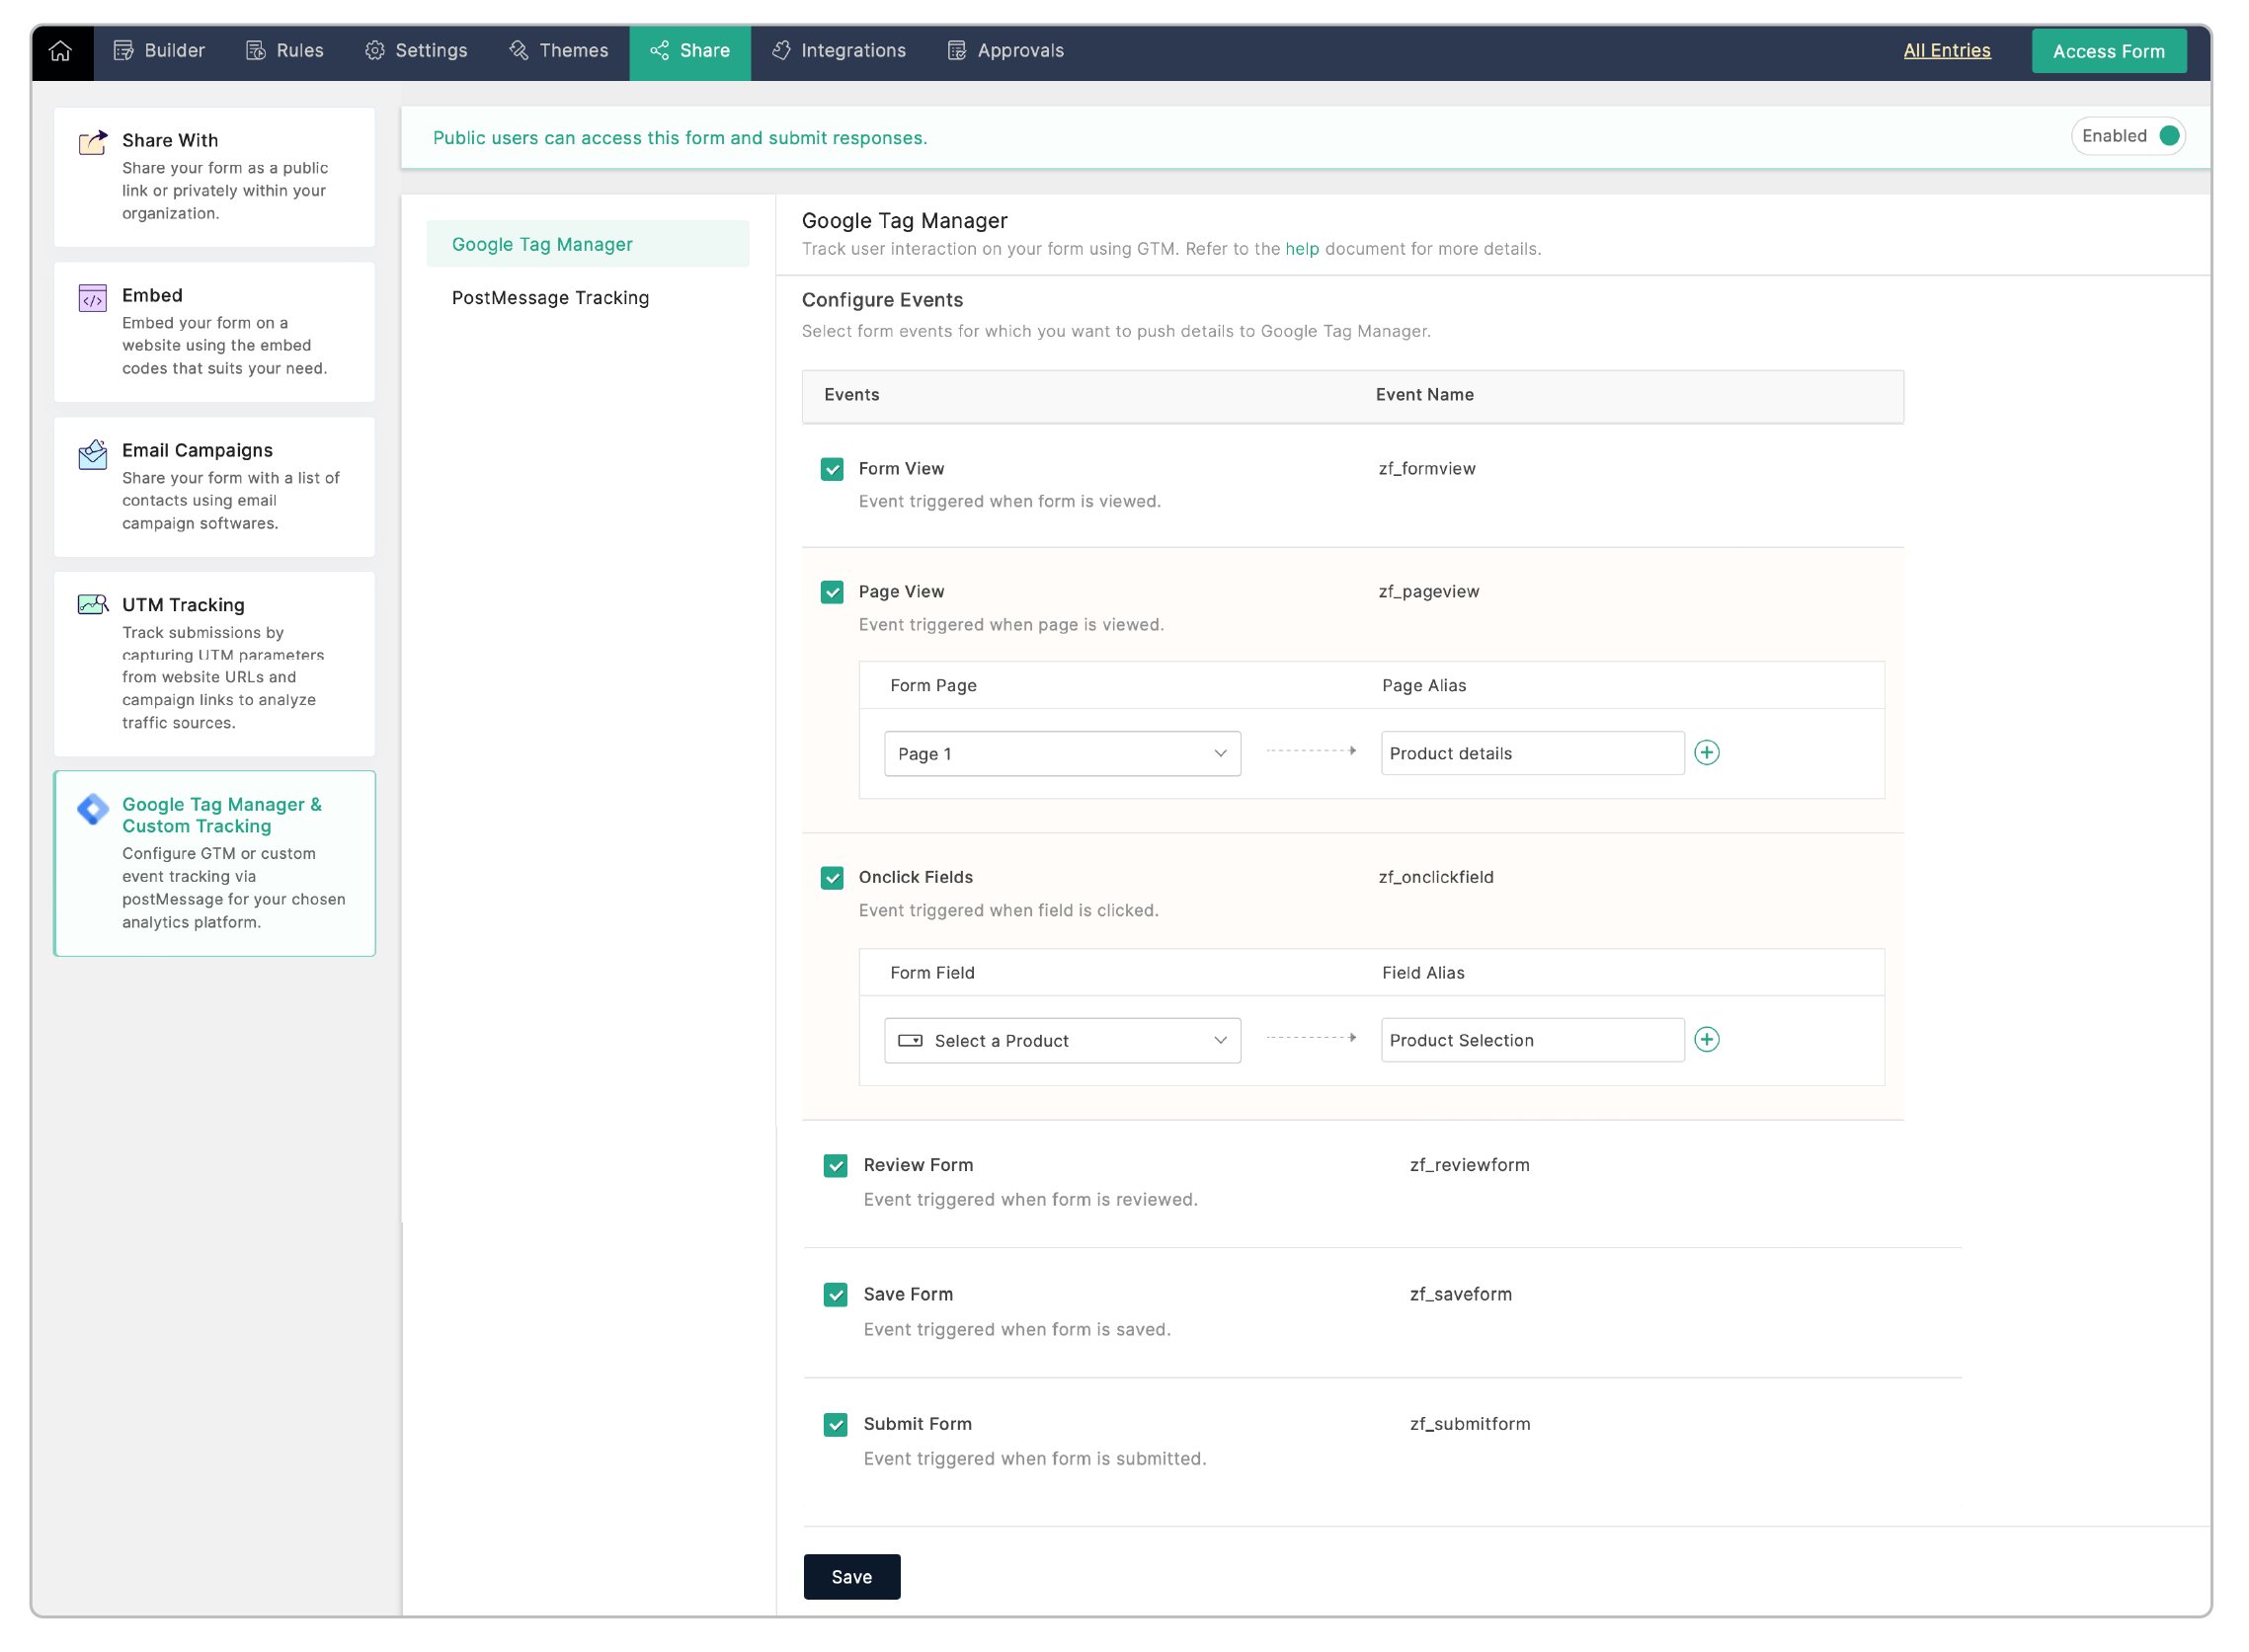Add another Field Alias row
Screen dimensions: 2249x1652
point(1708,1041)
